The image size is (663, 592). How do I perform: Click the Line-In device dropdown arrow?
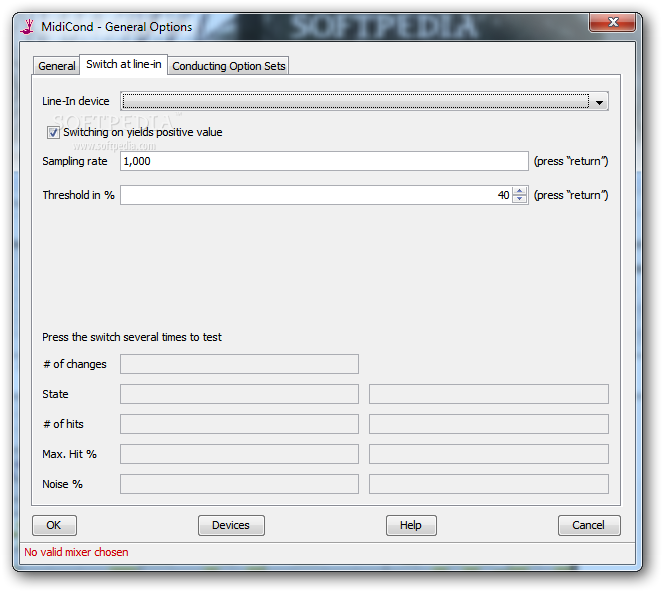click(599, 102)
